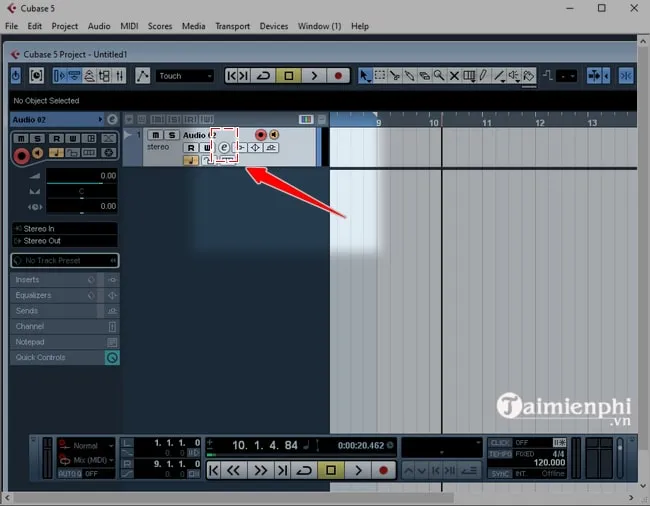Screen dimensions: 650x506
Task: Select the Play speaker tool
Action: tap(514, 76)
